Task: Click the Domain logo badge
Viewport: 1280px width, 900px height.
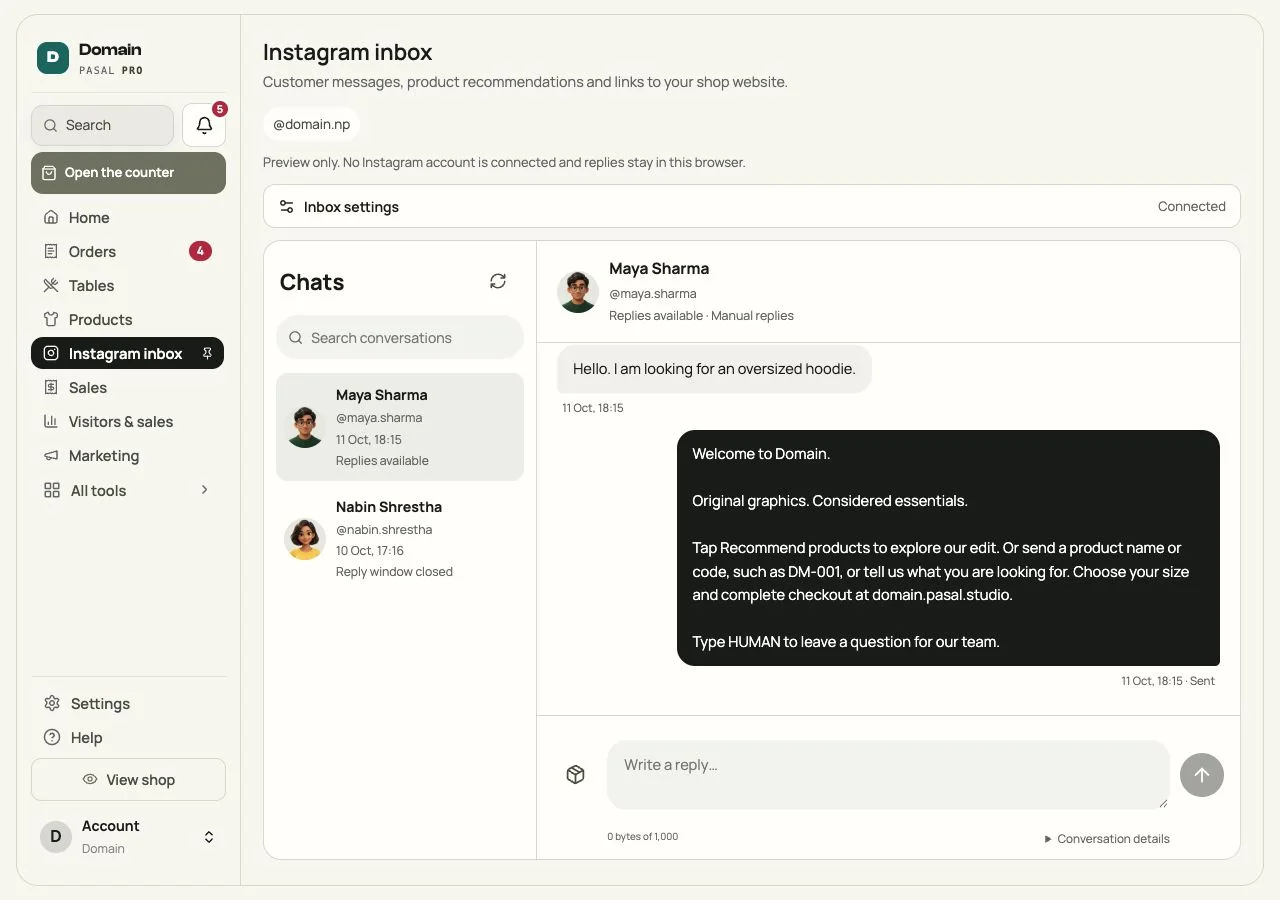Action: 52,58
